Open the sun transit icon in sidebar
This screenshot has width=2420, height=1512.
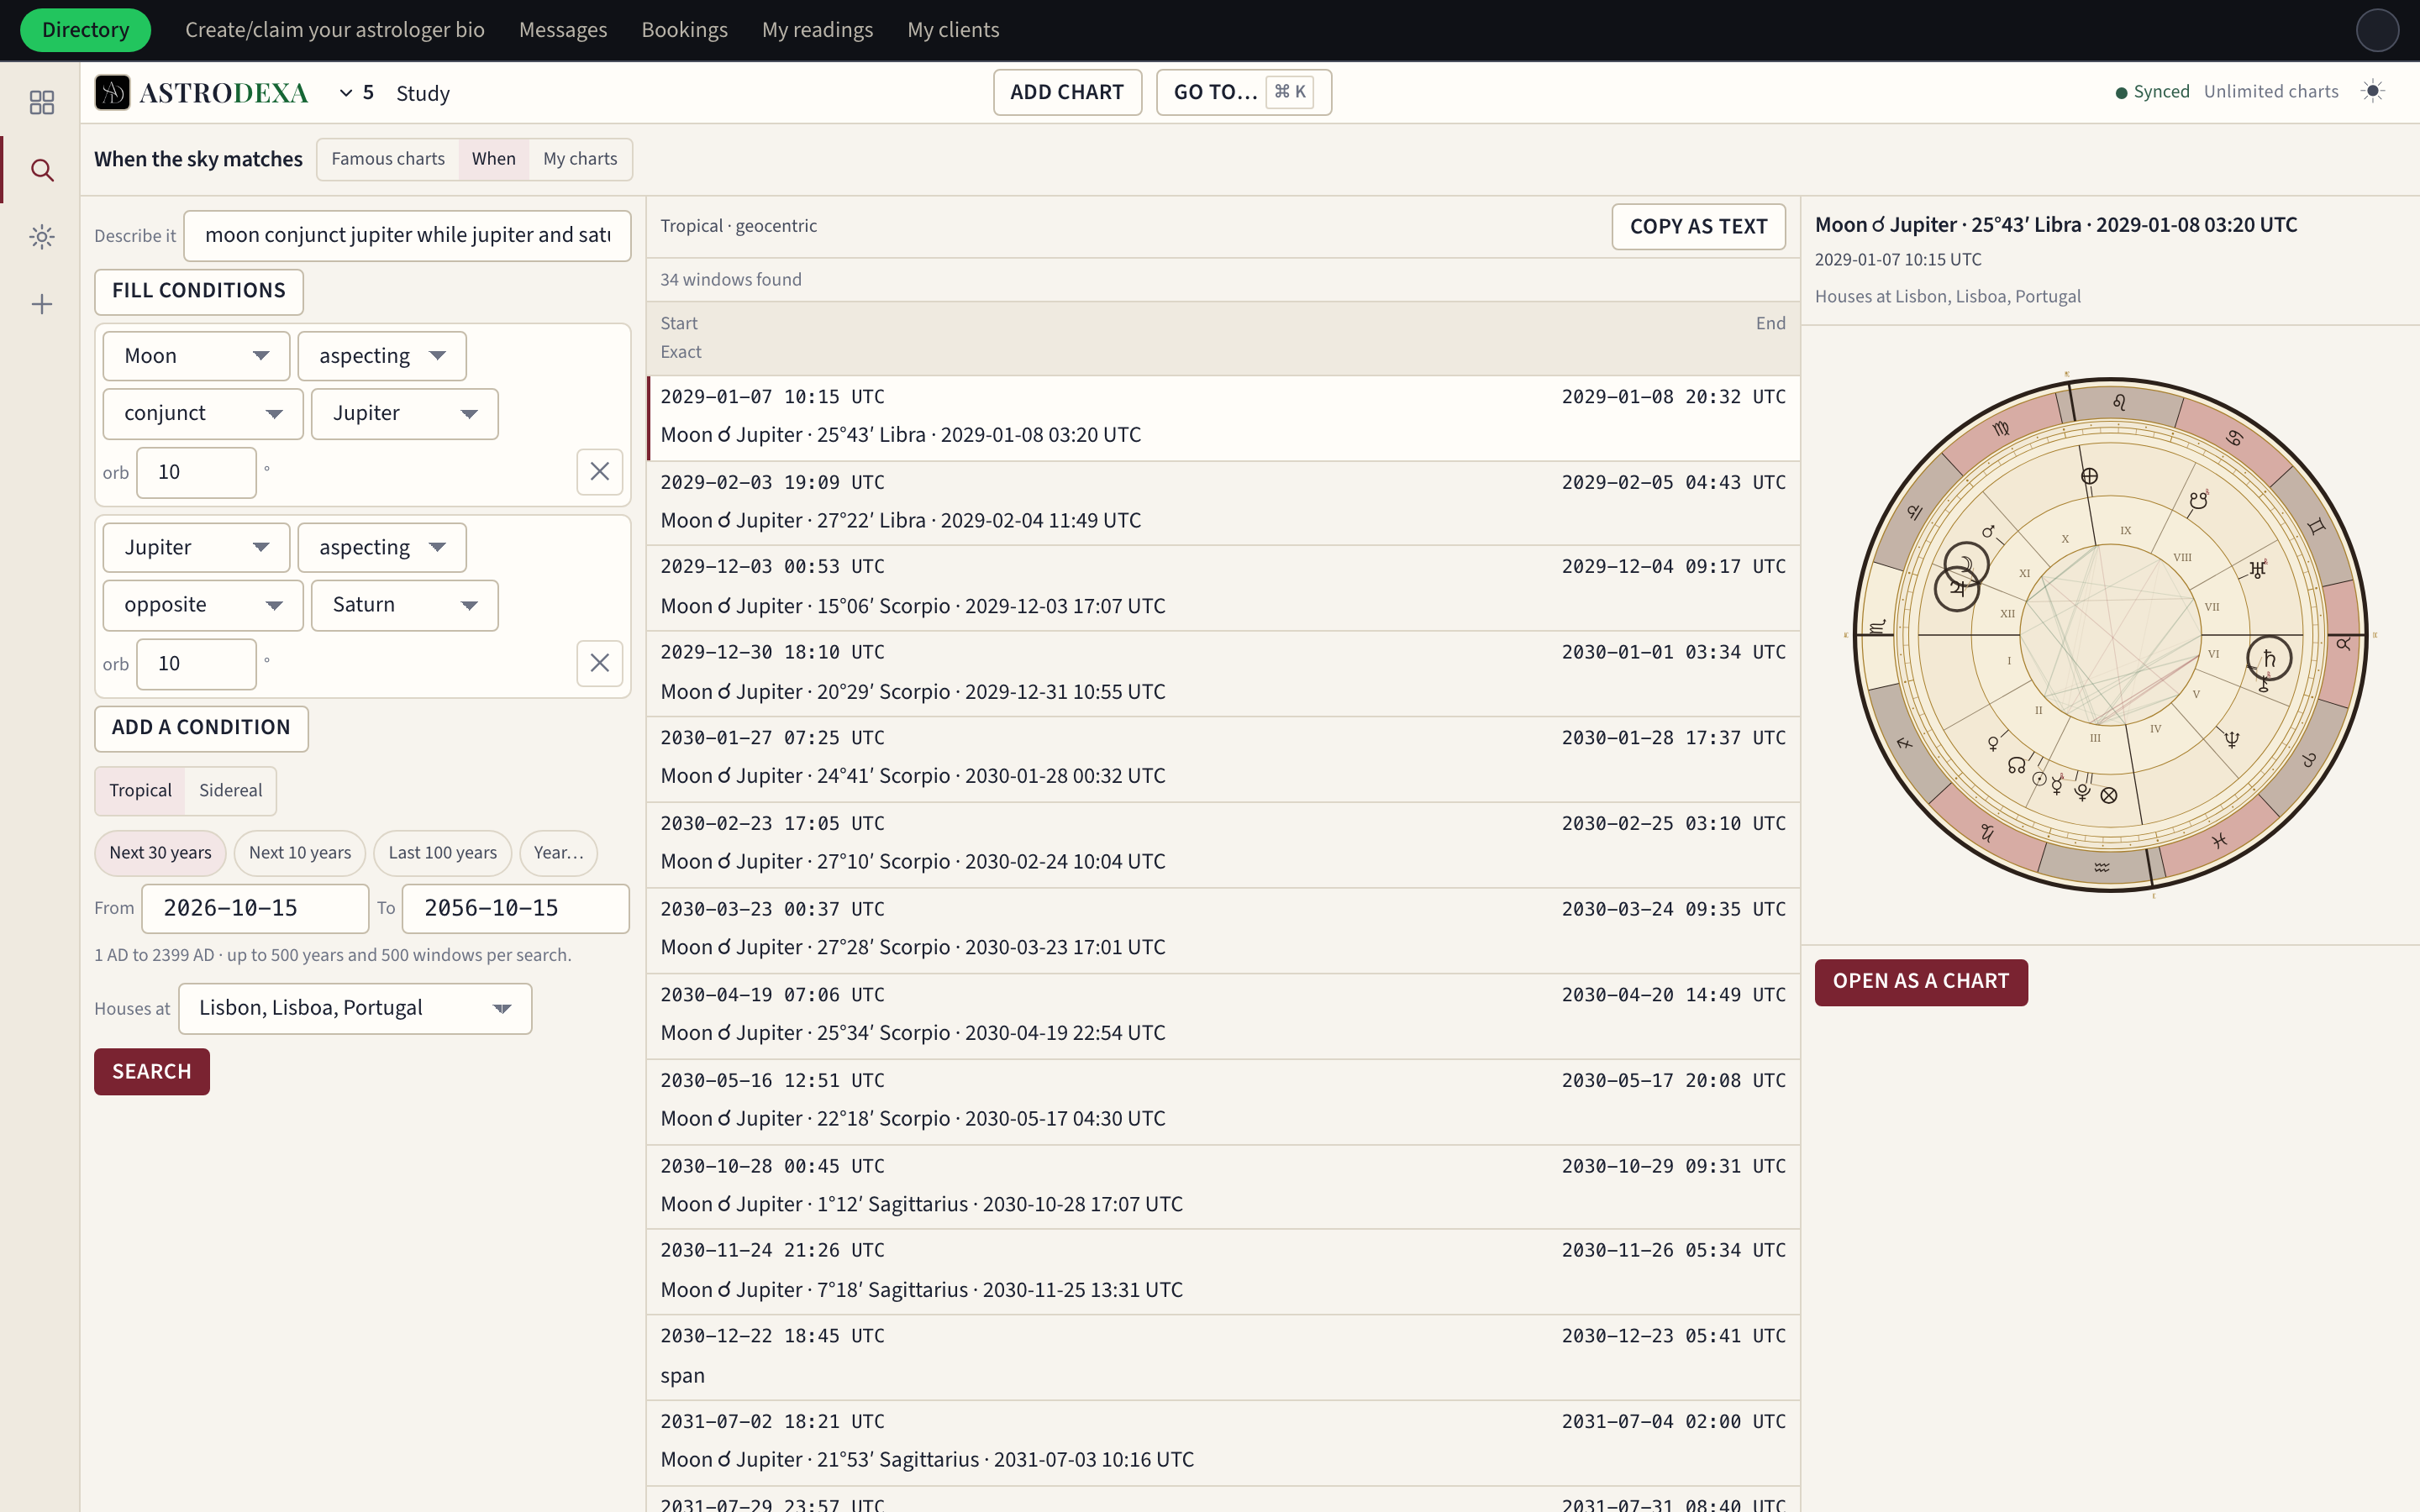pos(41,237)
